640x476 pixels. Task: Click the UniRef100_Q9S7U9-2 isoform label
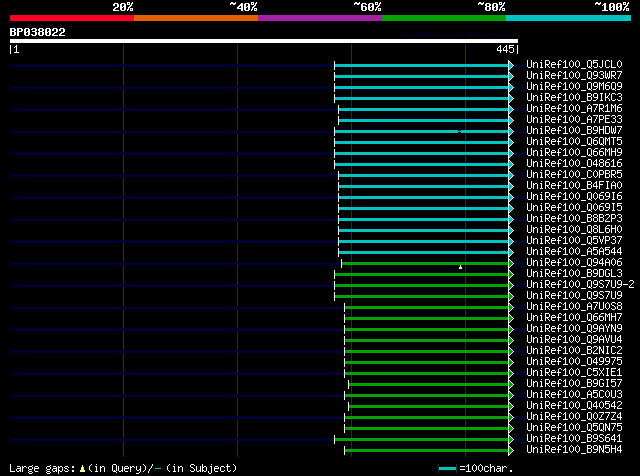pyautogui.click(x=580, y=285)
